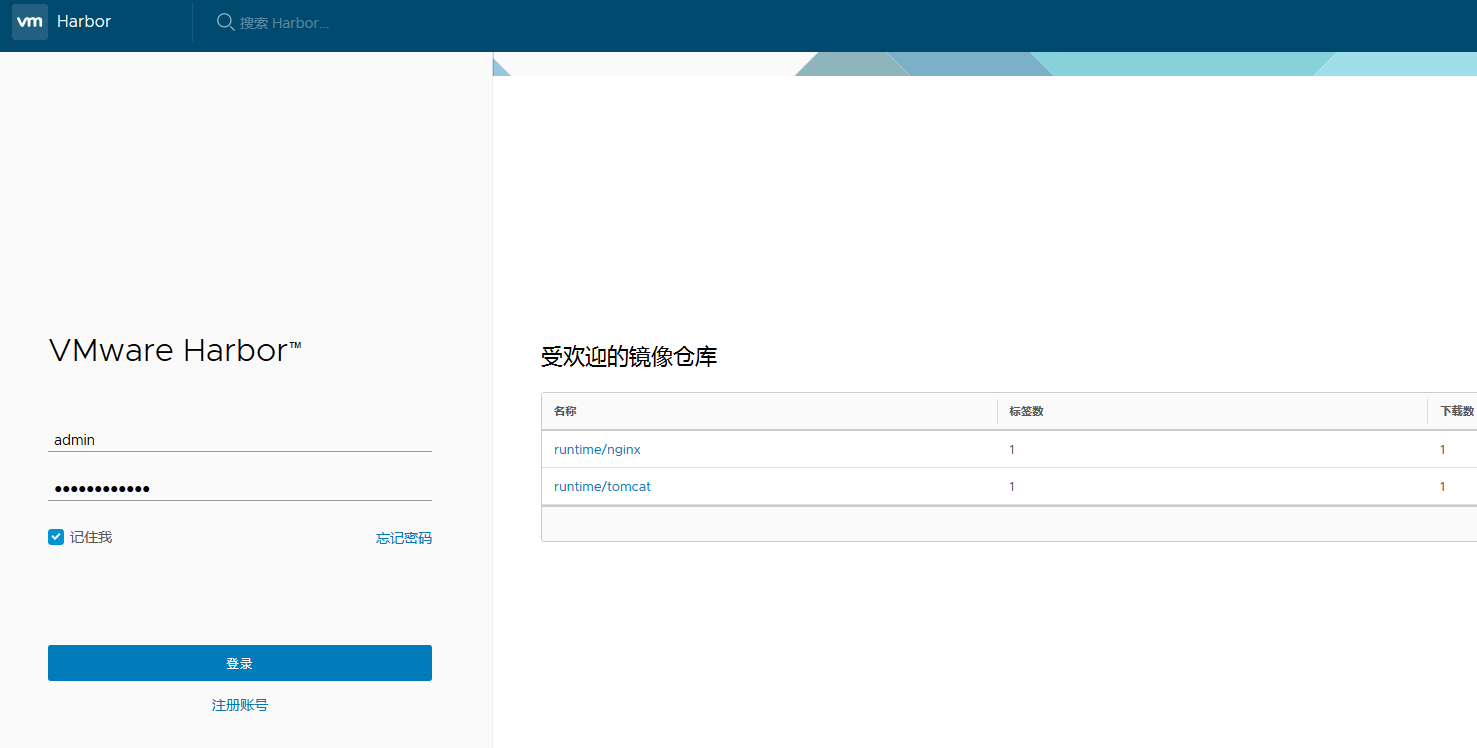Screen dimensions: 1477x748
Task: Select the Harbor brand name in header
Action: point(84,21)
